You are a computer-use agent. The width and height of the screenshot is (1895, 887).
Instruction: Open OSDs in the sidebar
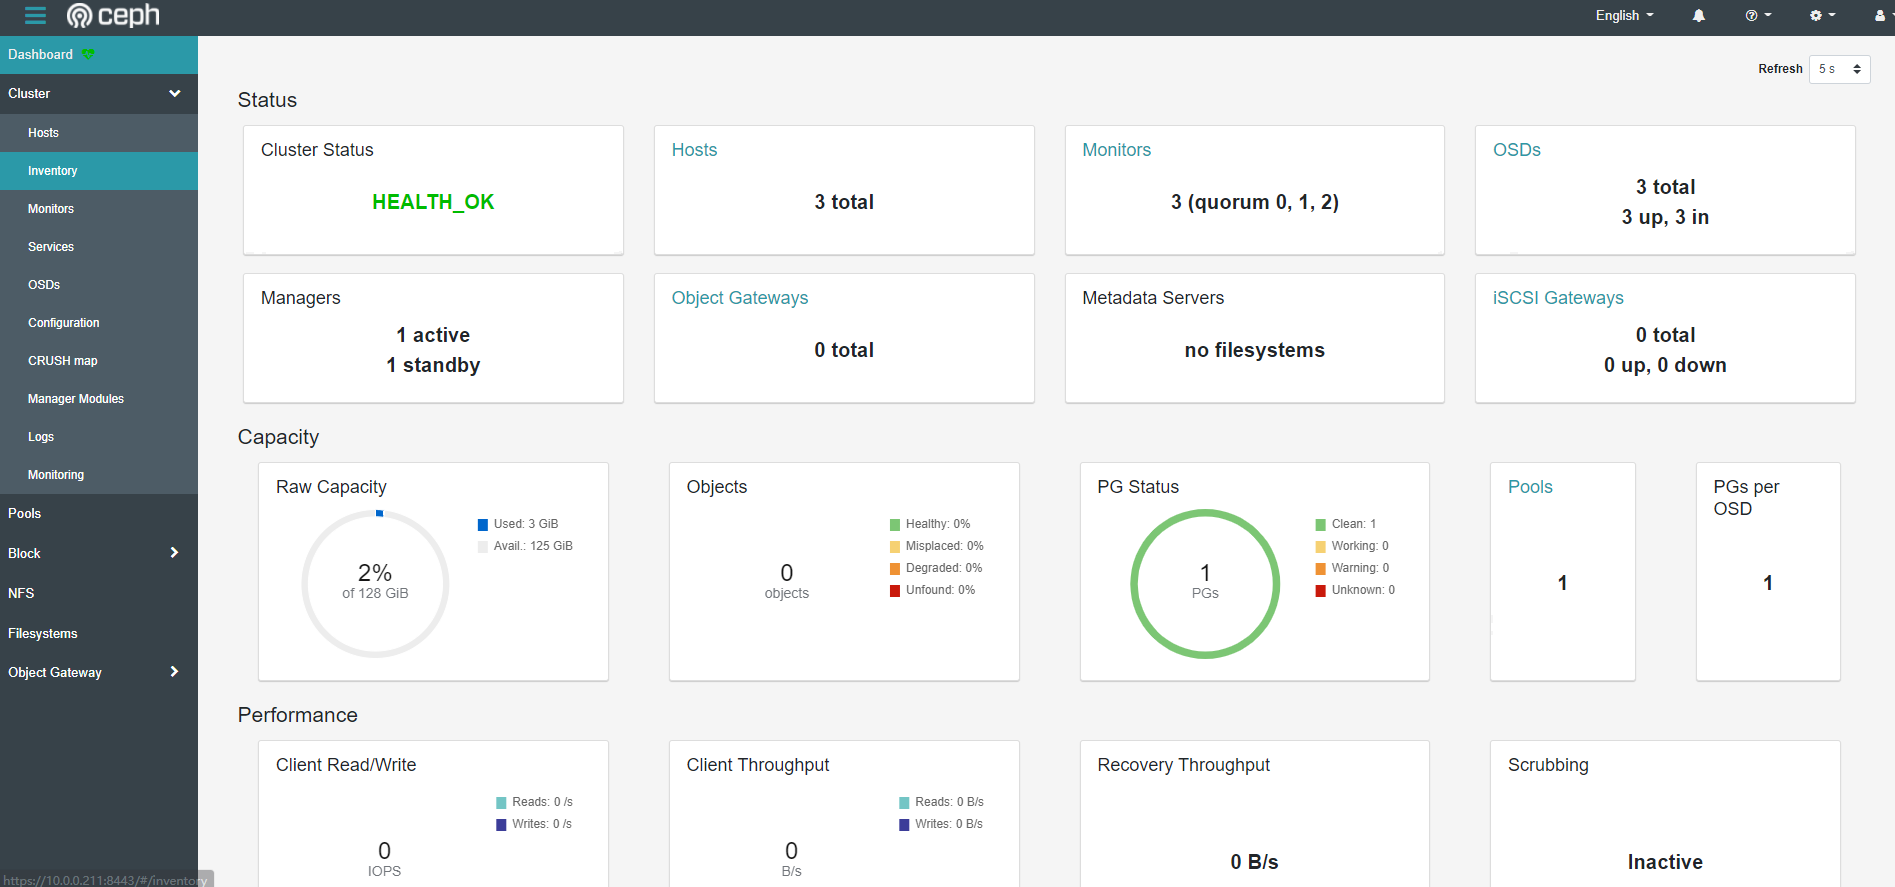(x=99, y=285)
